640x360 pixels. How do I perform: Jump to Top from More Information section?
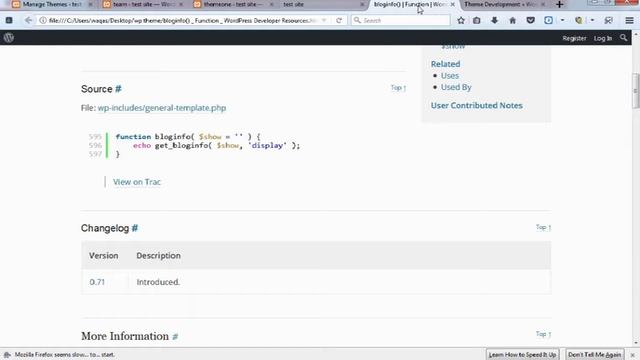(543, 334)
